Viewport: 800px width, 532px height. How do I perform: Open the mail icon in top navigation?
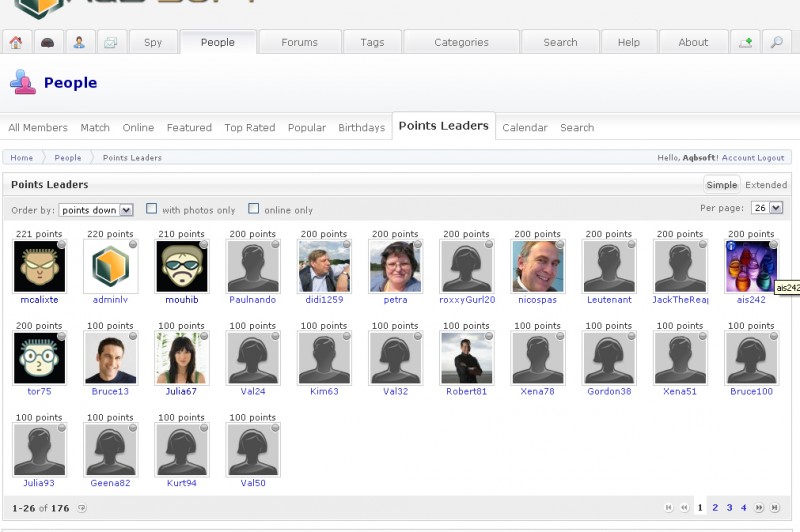pyautogui.click(x=110, y=42)
